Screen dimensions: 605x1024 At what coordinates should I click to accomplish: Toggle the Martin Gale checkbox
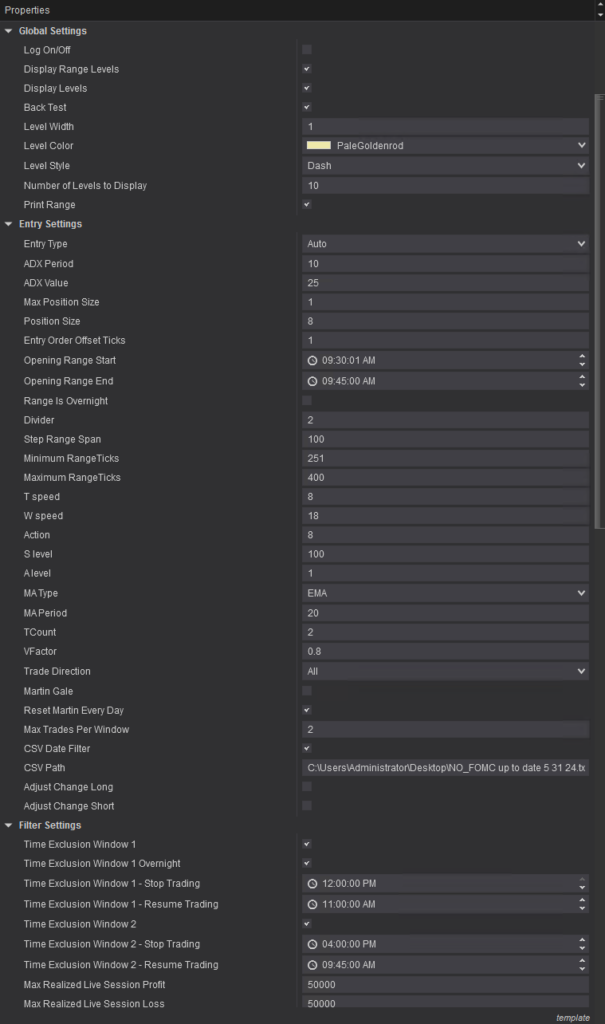[307, 691]
